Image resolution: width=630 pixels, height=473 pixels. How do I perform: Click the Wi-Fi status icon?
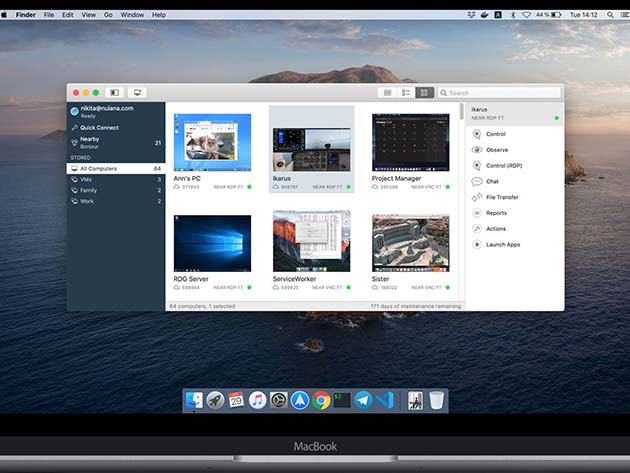tap(526, 15)
